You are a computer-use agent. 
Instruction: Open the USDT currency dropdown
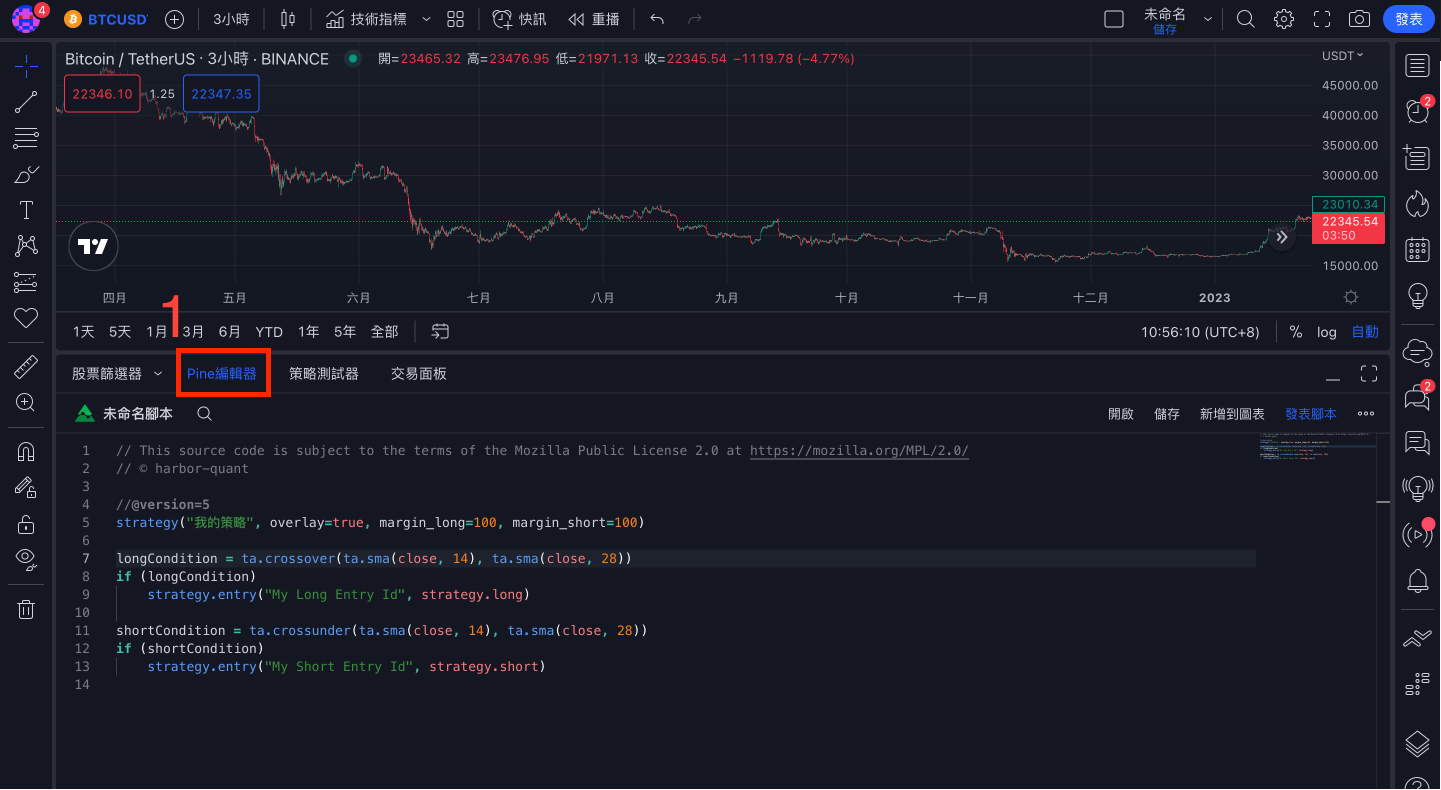click(x=1343, y=56)
